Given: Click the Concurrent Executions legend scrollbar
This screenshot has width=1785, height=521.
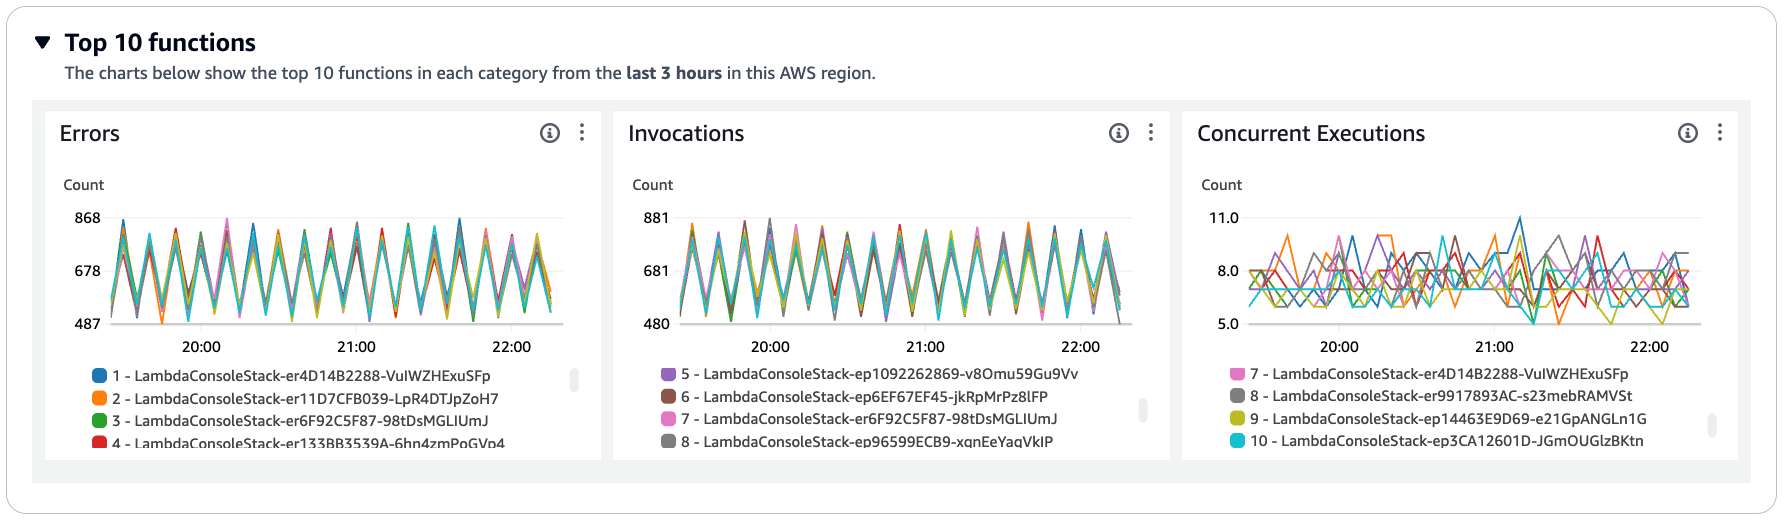Looking at the screenshot, I should tap(1712, 425).
